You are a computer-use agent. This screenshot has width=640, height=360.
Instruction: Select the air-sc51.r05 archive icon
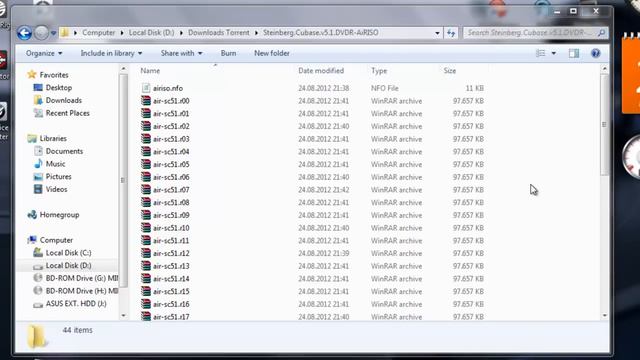point(146,164)
